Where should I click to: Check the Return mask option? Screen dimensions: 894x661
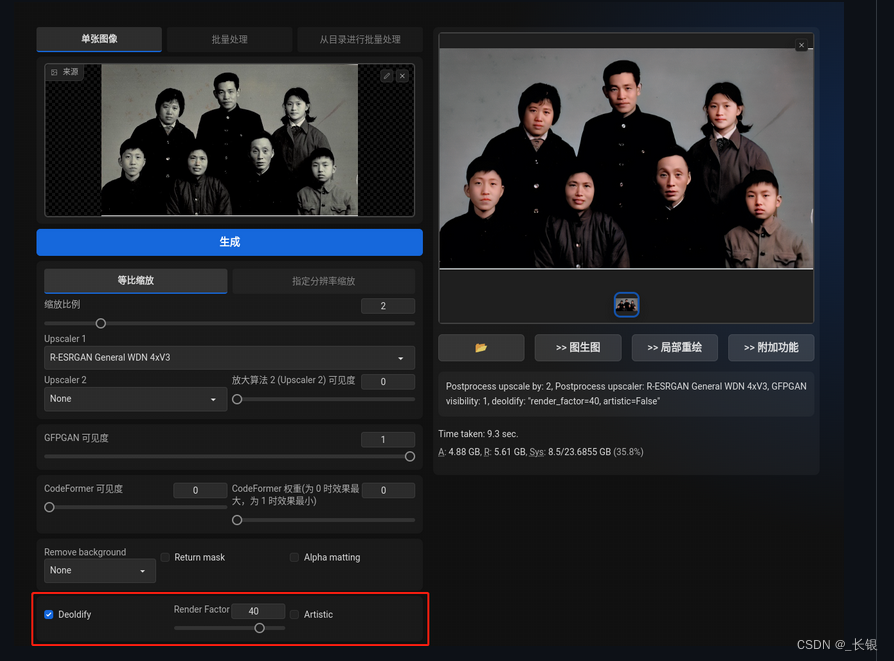164,557
